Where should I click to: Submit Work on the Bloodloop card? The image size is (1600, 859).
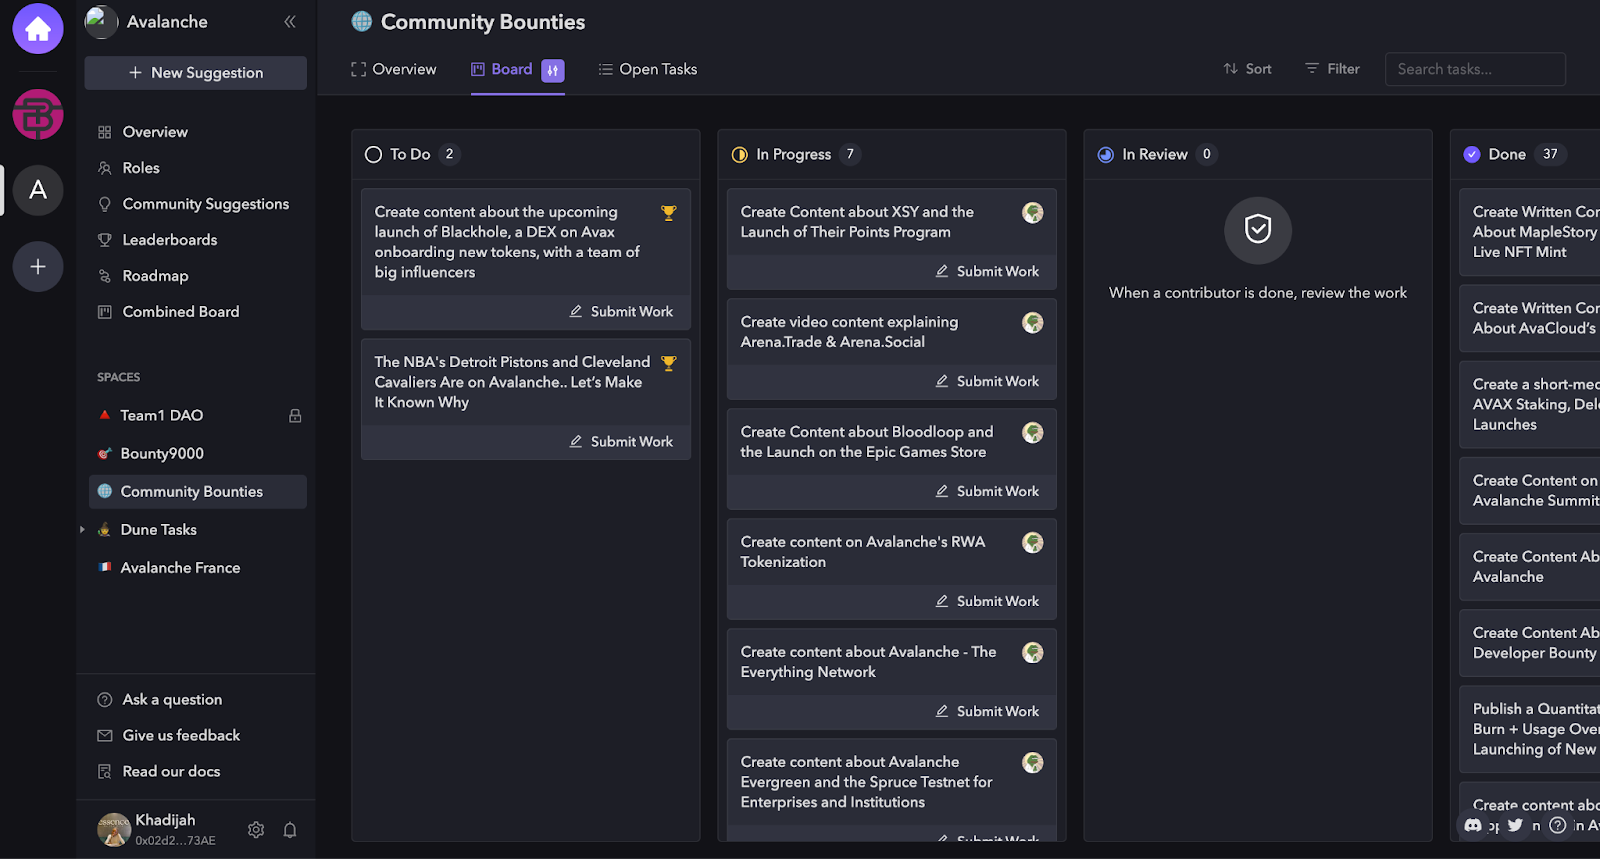(987, 492)
